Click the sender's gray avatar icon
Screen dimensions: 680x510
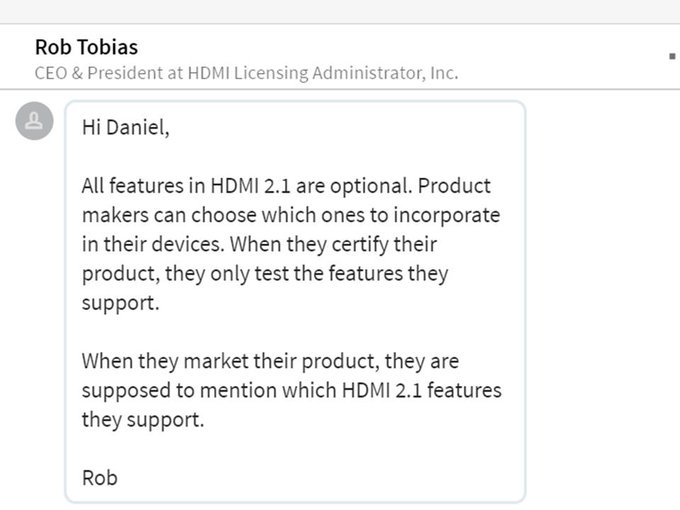[x=35, y=121]
